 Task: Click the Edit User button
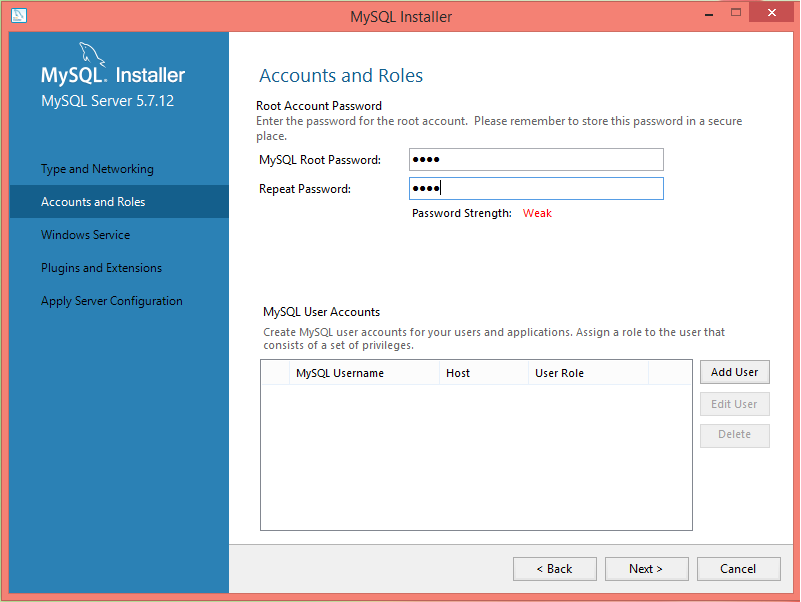coord(734,404)
